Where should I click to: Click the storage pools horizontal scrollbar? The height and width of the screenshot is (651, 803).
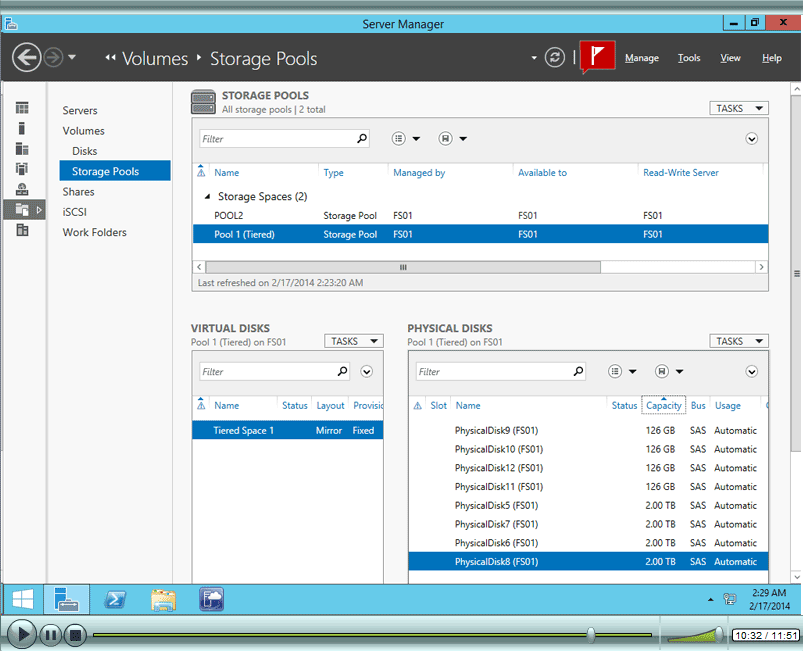pos(403,267)
